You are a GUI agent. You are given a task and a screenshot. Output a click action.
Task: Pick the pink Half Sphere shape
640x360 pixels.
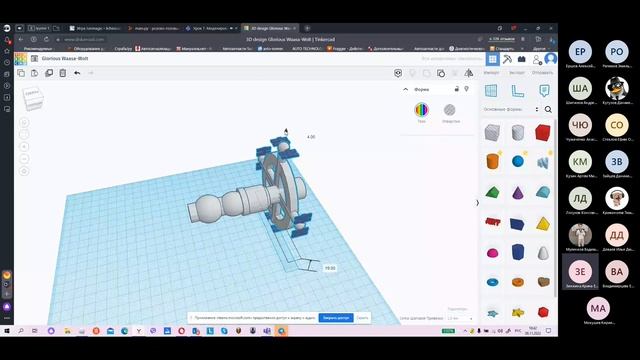(x=492, y=253)
